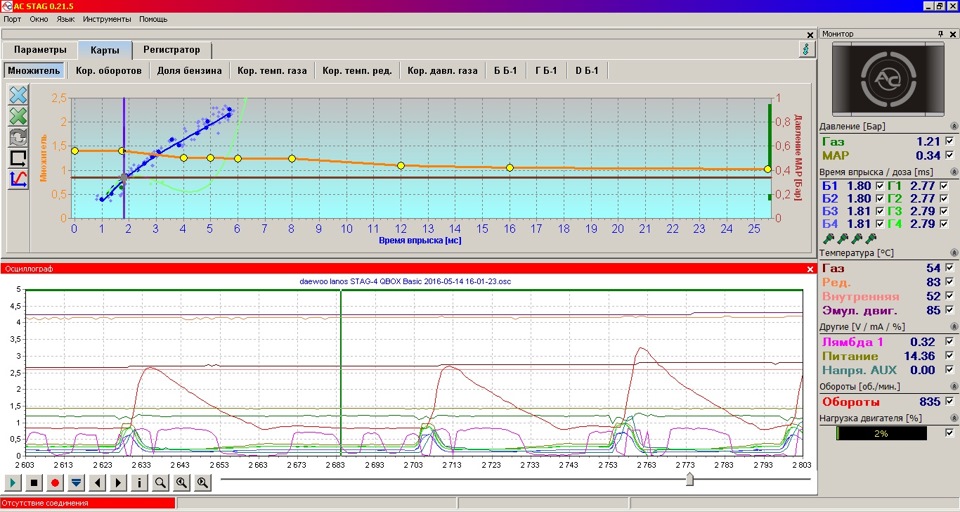Switch to the Параметры tab
Screen dimensions: 960x512
click(x=40, y=50)
